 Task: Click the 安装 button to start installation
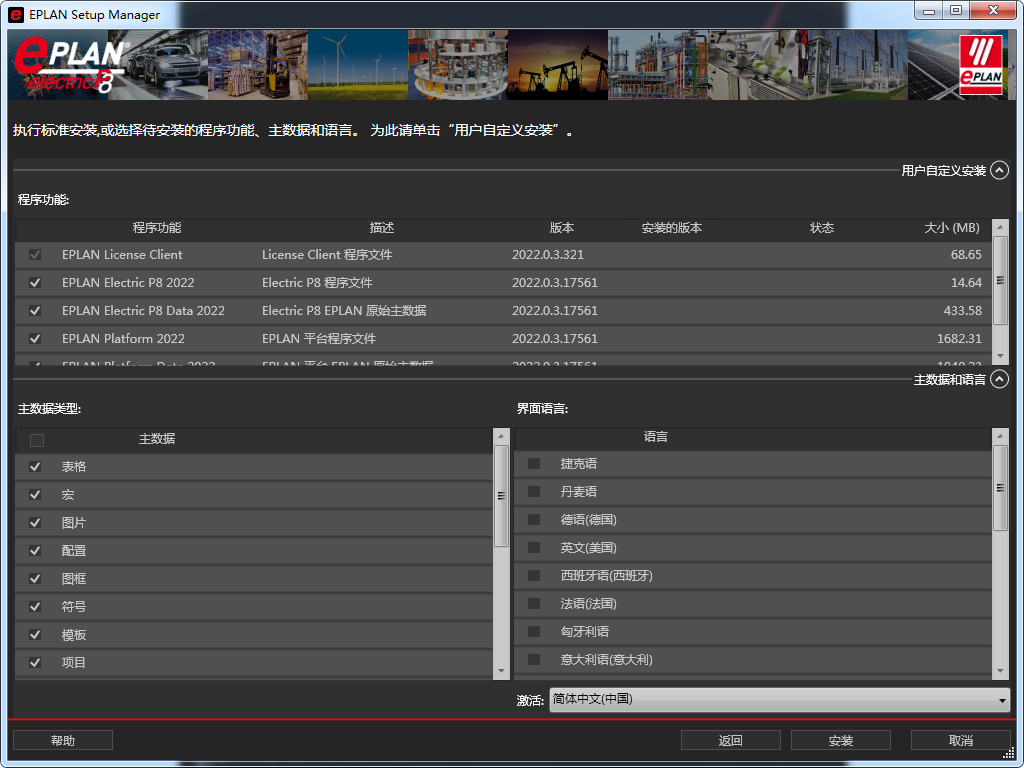click(841, 740)
